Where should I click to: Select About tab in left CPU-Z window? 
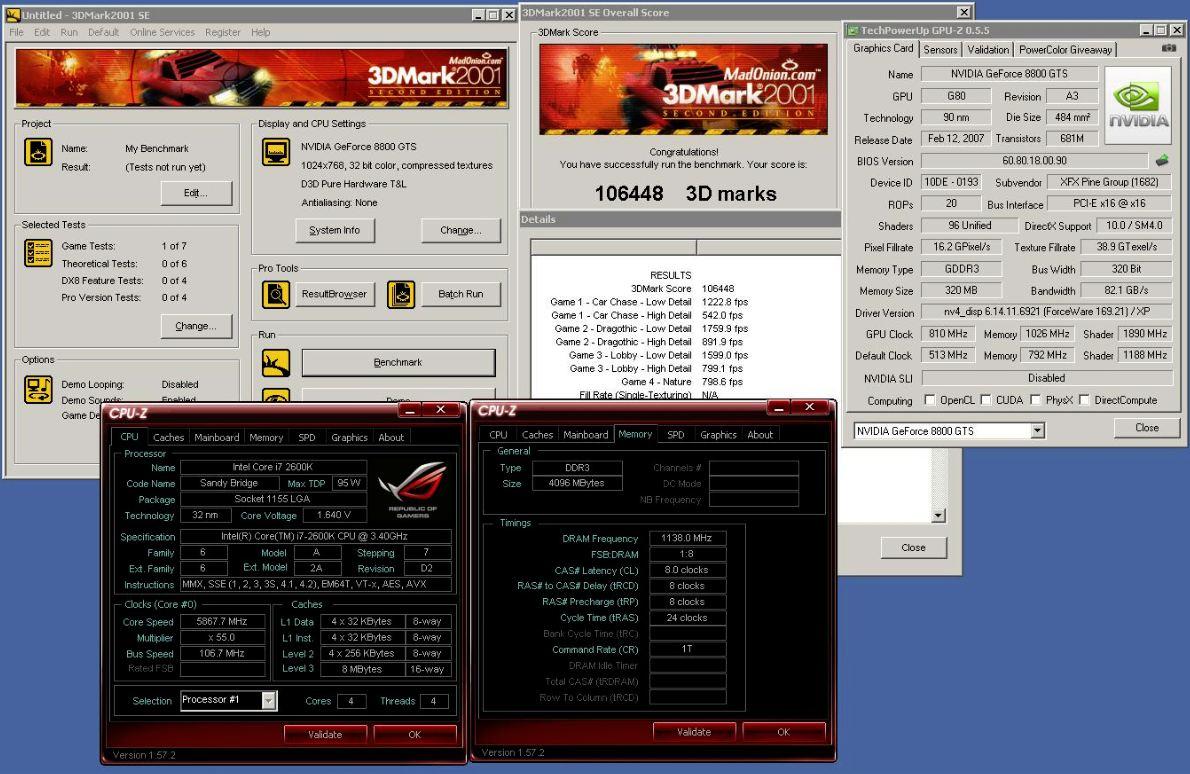tap(391, 437)
